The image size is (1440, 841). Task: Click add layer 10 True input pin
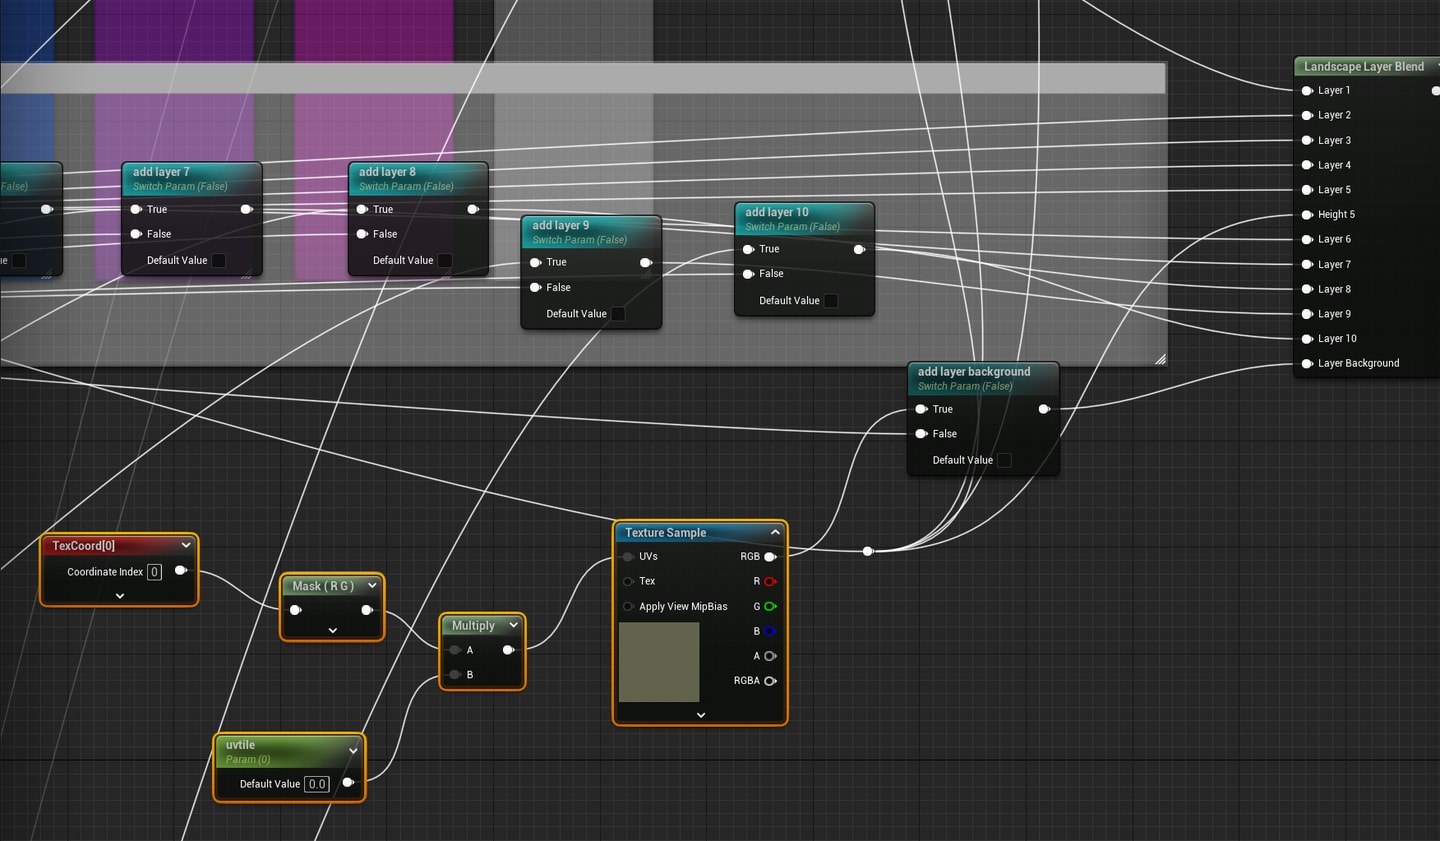(748, 250)
